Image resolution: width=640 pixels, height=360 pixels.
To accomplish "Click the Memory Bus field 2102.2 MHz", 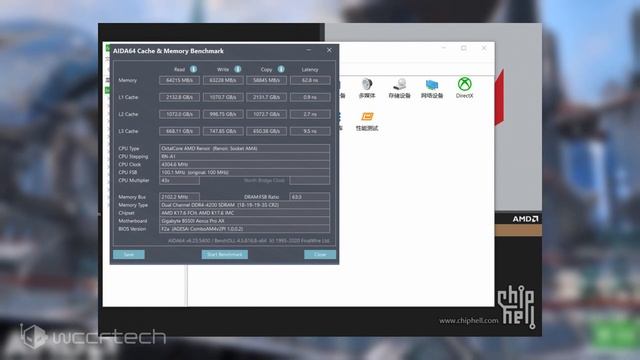I will point(179,197).
